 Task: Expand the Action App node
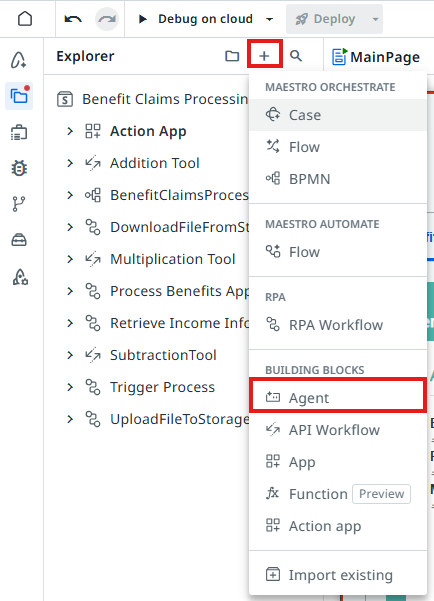coord(70,131)
